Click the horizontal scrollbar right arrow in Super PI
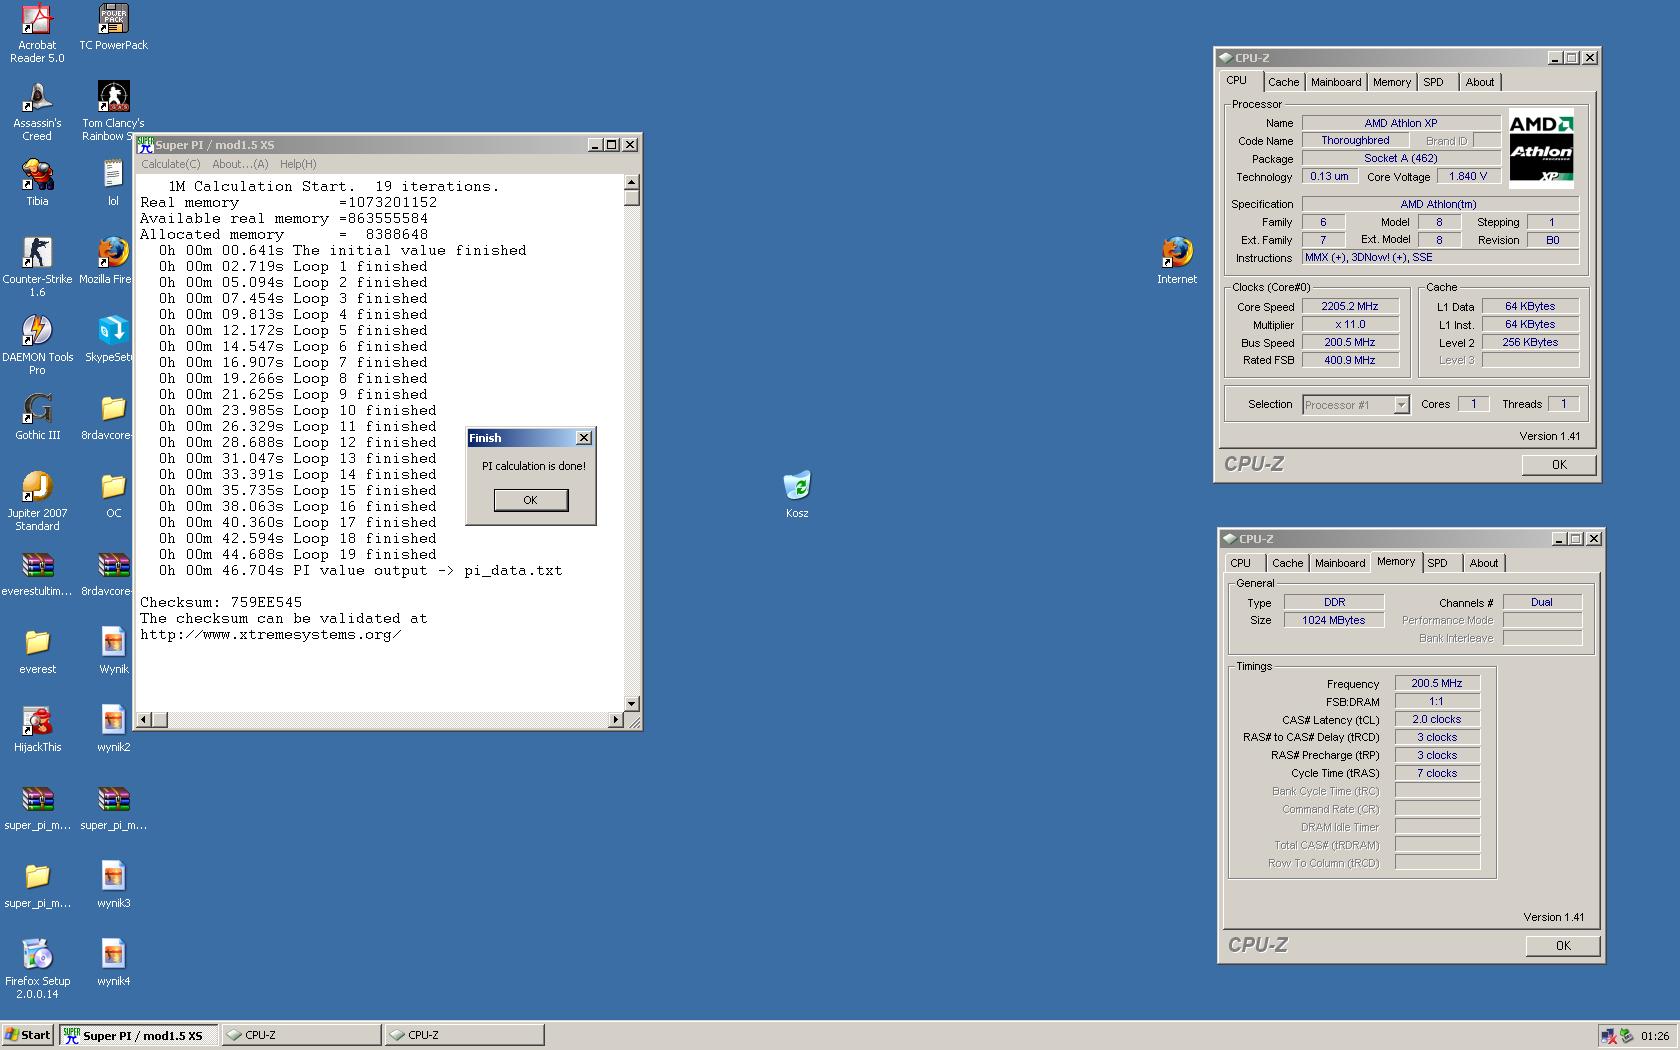 (x=615, y=720)
